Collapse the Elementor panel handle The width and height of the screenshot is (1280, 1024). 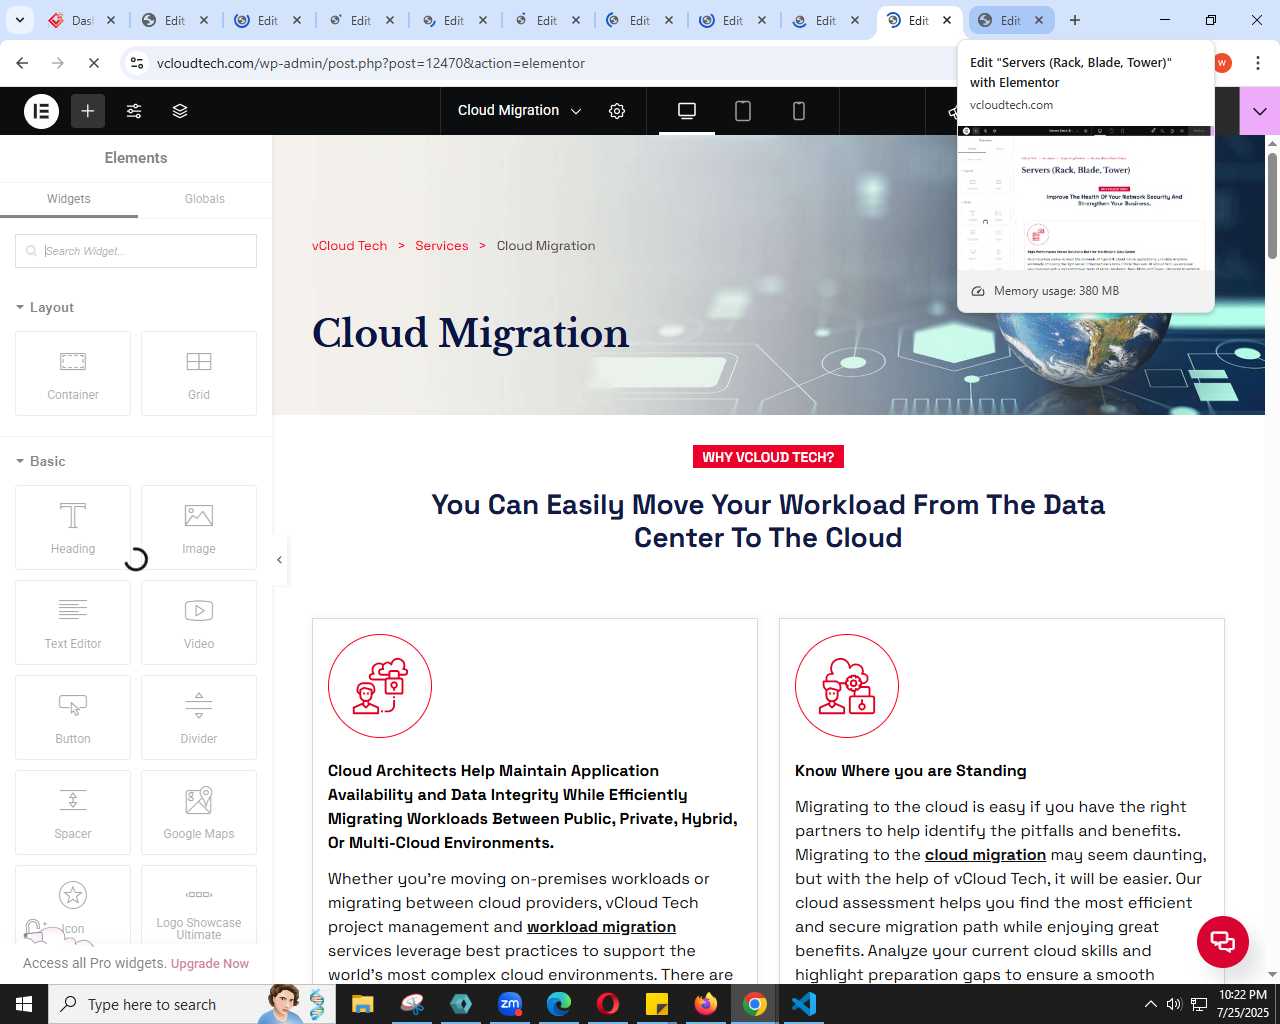point(280,560)
